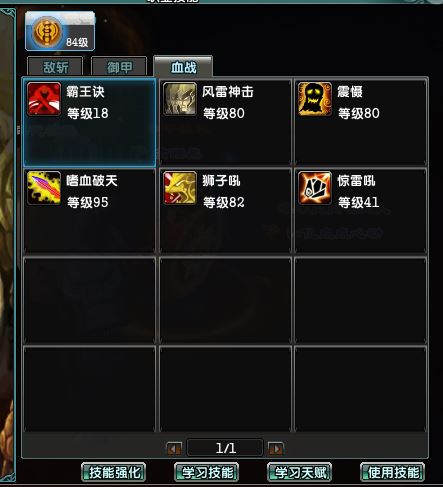The image size is (443, 487).
Task: Click the 学习技能 button
Action: point(206,472)
